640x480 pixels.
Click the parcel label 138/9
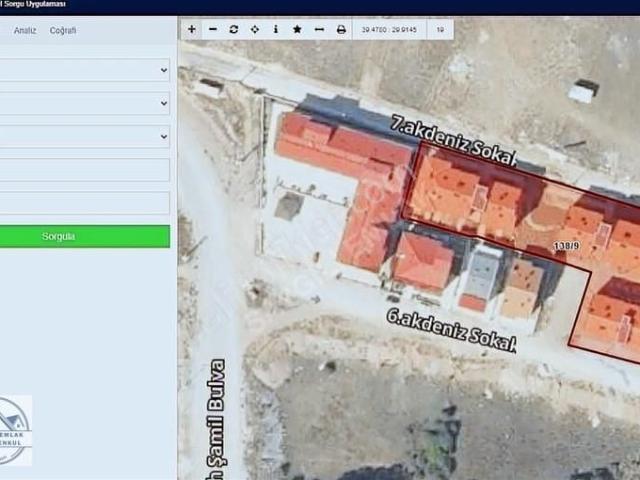(x=566, y=245)
